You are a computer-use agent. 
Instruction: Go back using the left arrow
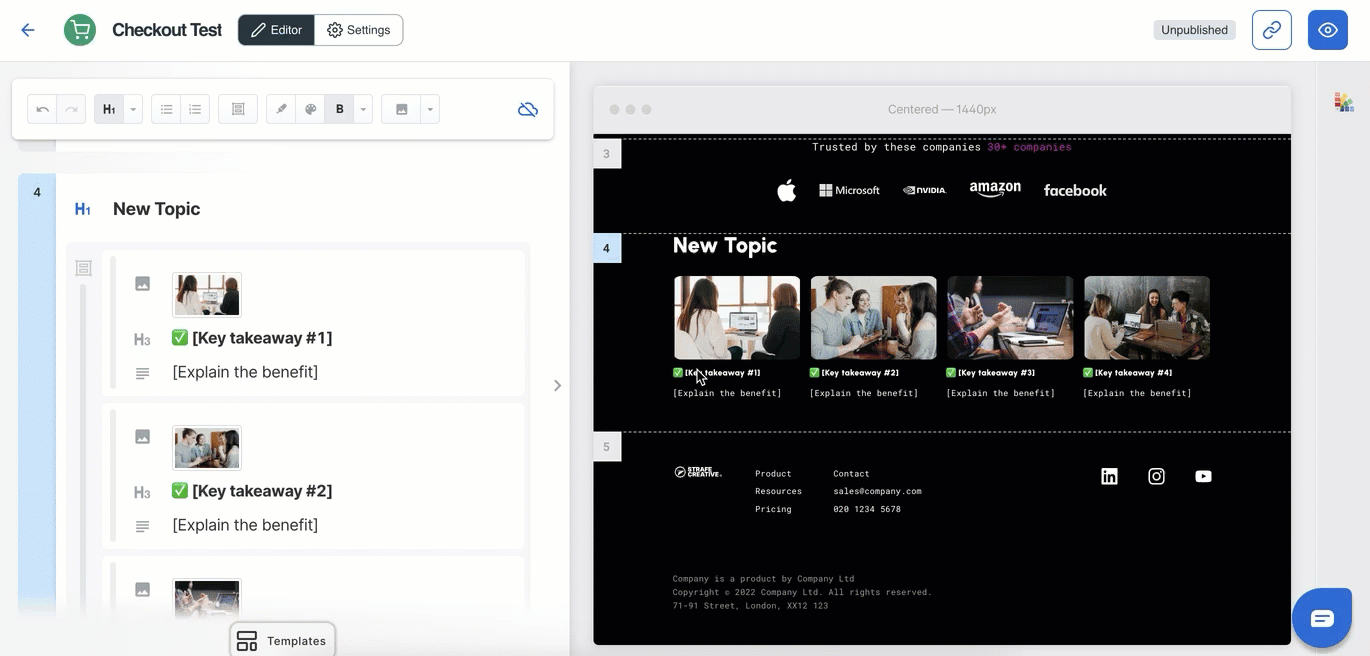click(28, 30)
